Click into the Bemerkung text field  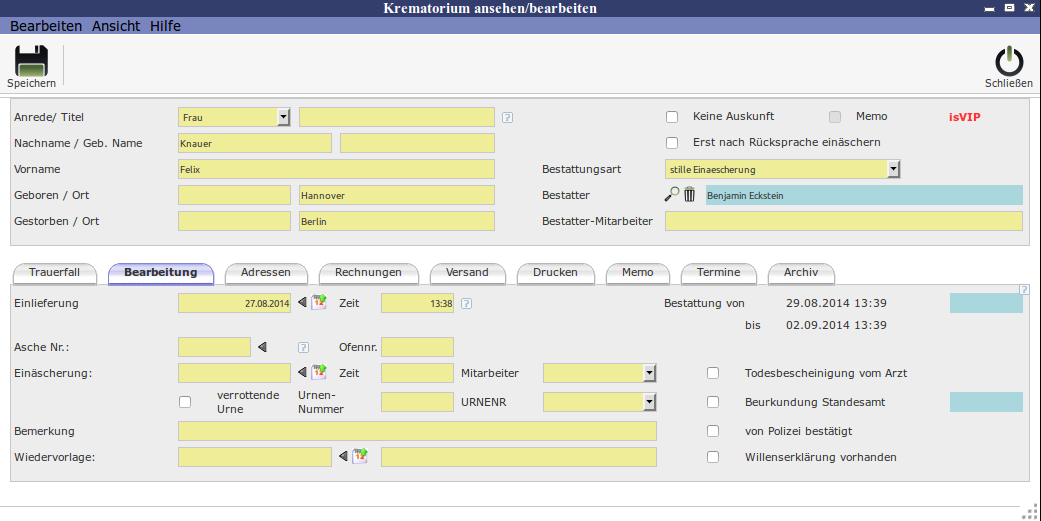[417, 431]
